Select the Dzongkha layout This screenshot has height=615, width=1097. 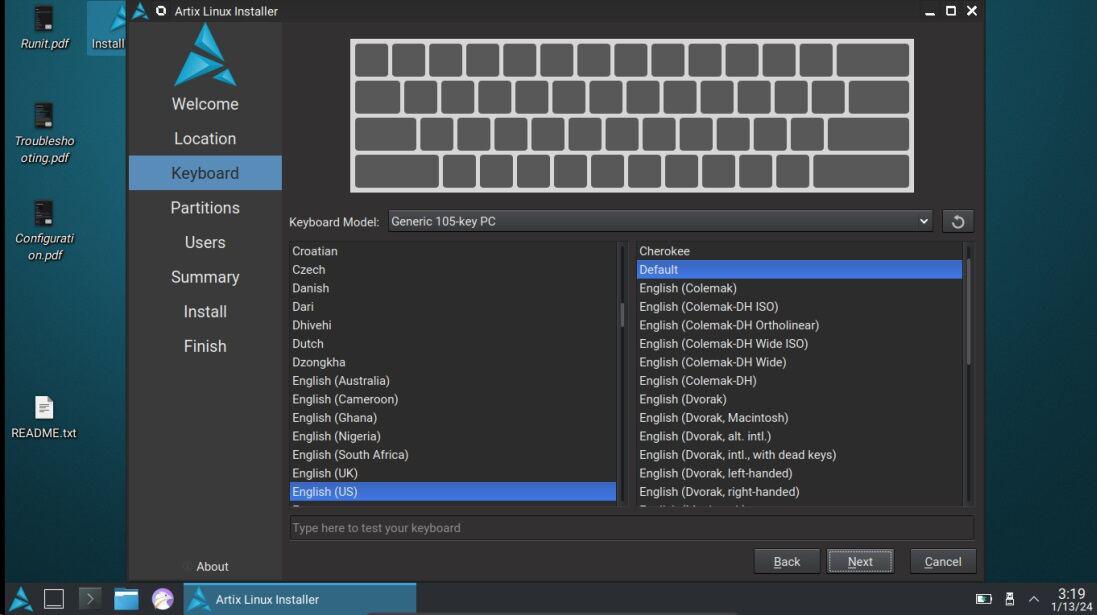tap(453, 362)
